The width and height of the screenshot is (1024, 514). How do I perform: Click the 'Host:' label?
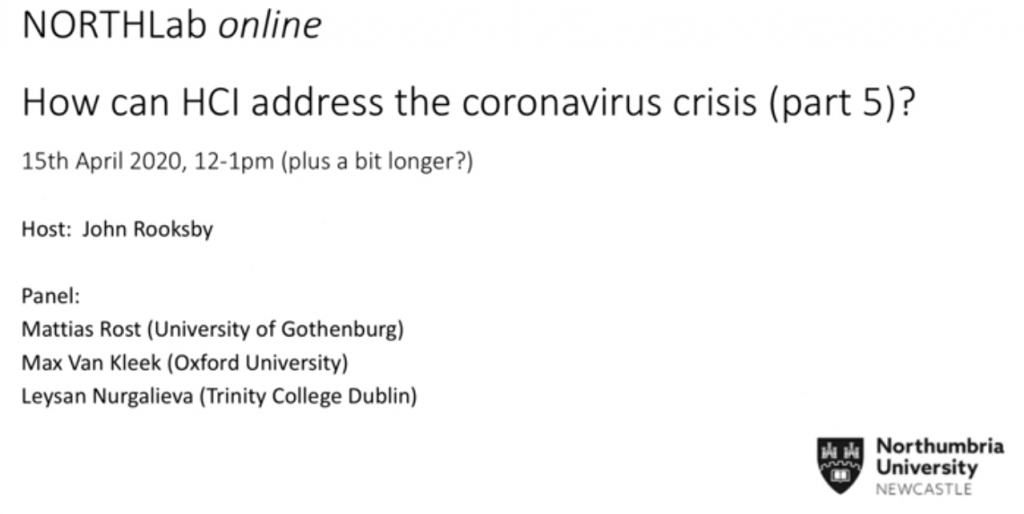pyautogui.click(x=46, y=229)
